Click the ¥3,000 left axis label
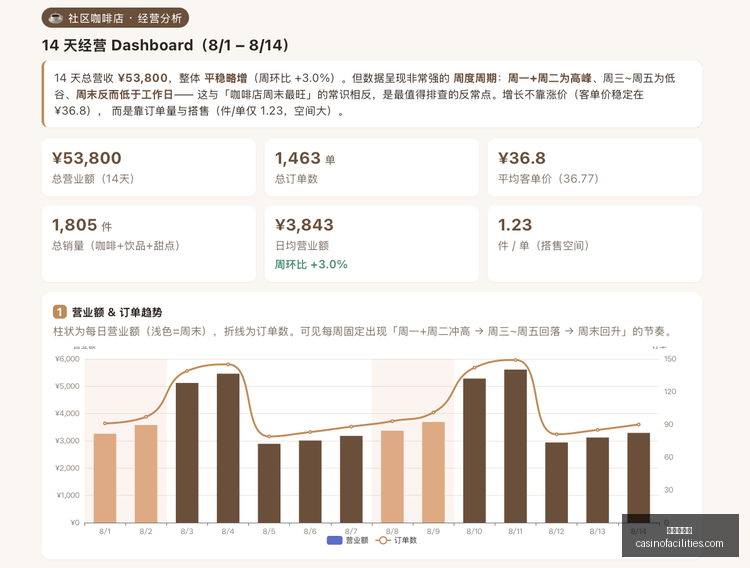The width and height of the screenshot is (750, 568). click(x=67, y=441)
